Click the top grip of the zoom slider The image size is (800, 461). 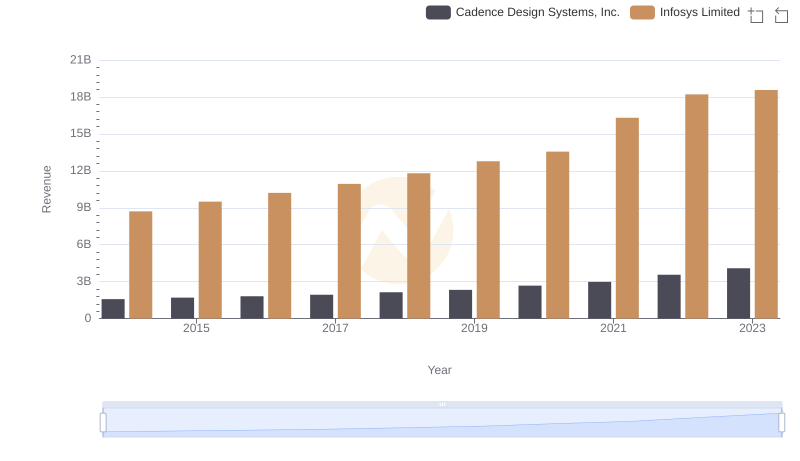click(442, 404)
